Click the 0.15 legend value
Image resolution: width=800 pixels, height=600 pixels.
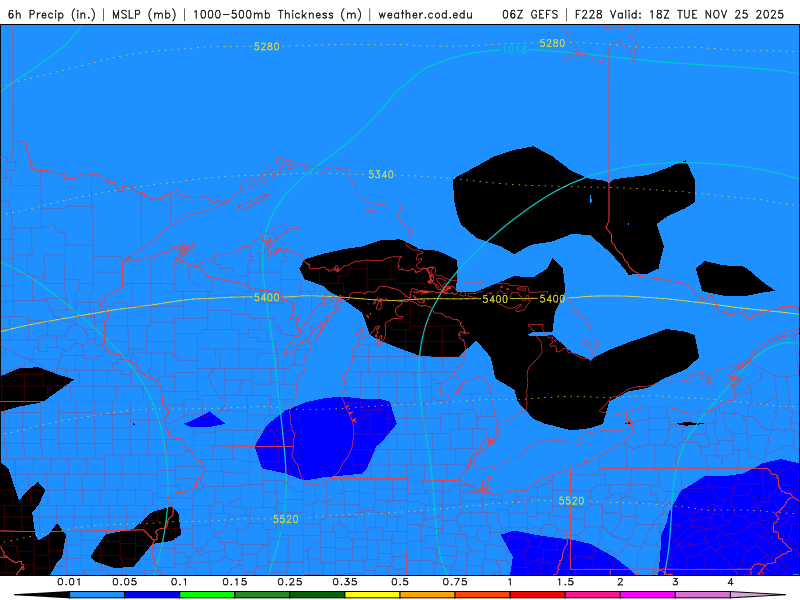tap(235, 582)
